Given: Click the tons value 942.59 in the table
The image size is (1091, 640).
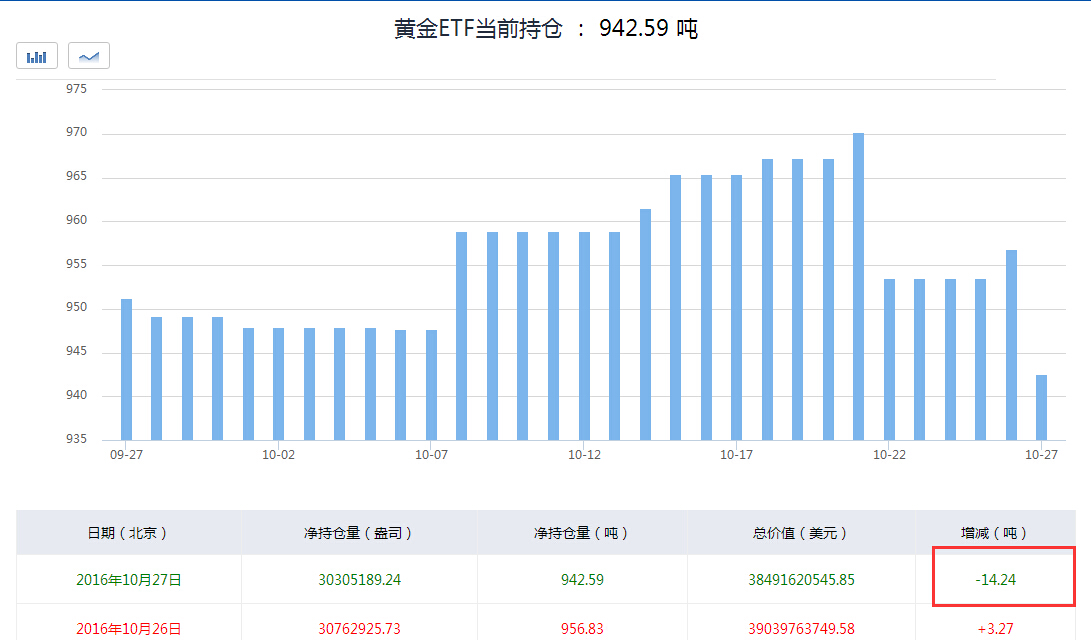Looking at the screenshot, I should 582,579.
